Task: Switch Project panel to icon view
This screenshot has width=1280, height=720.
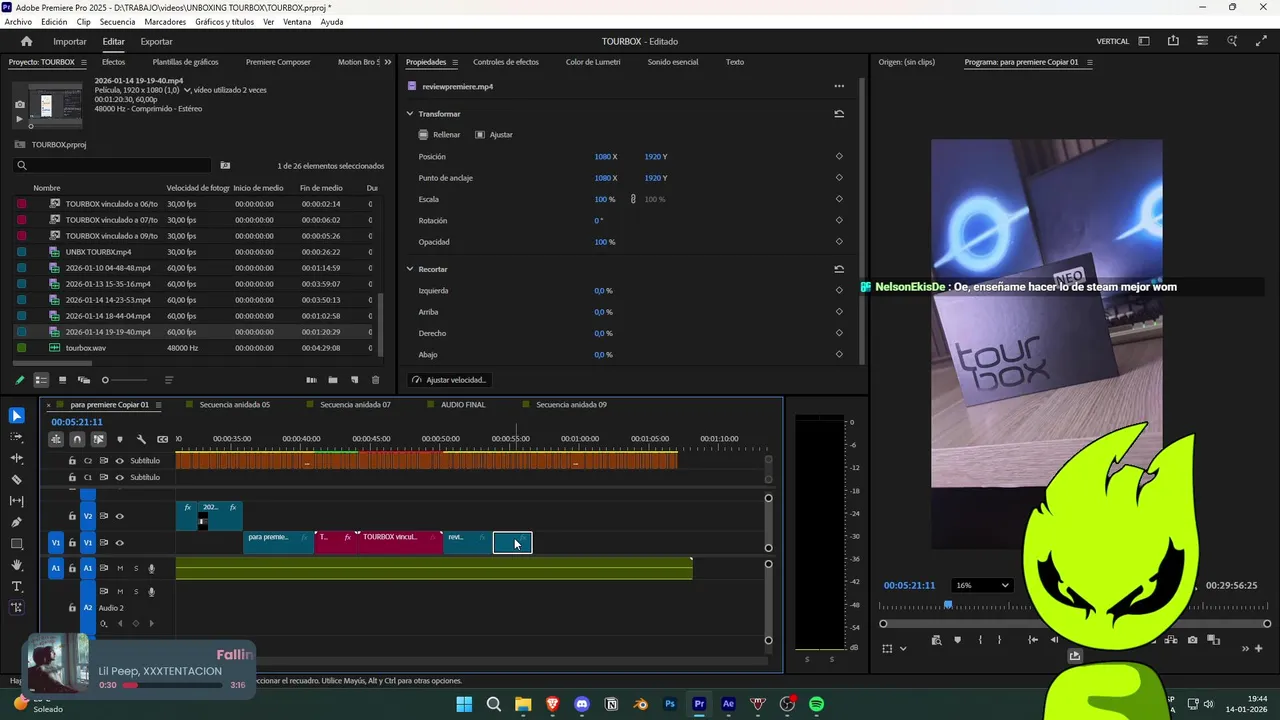Action: pyautogui.click(x=62, y=380)
